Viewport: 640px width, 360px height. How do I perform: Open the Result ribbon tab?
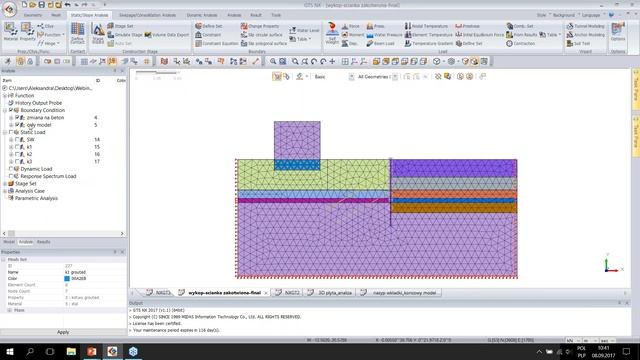256,15
